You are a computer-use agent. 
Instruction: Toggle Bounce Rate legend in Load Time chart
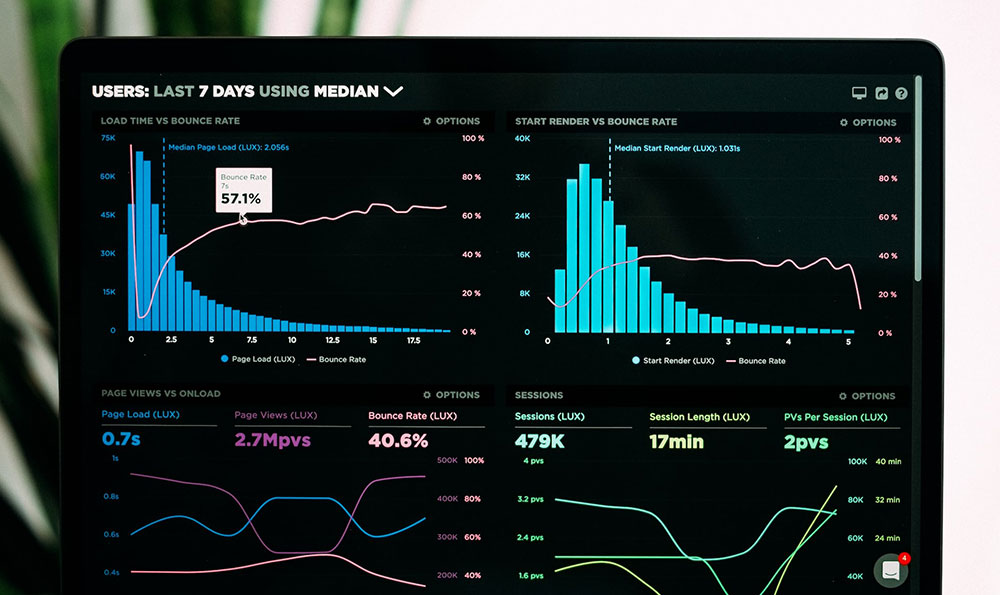336,359
